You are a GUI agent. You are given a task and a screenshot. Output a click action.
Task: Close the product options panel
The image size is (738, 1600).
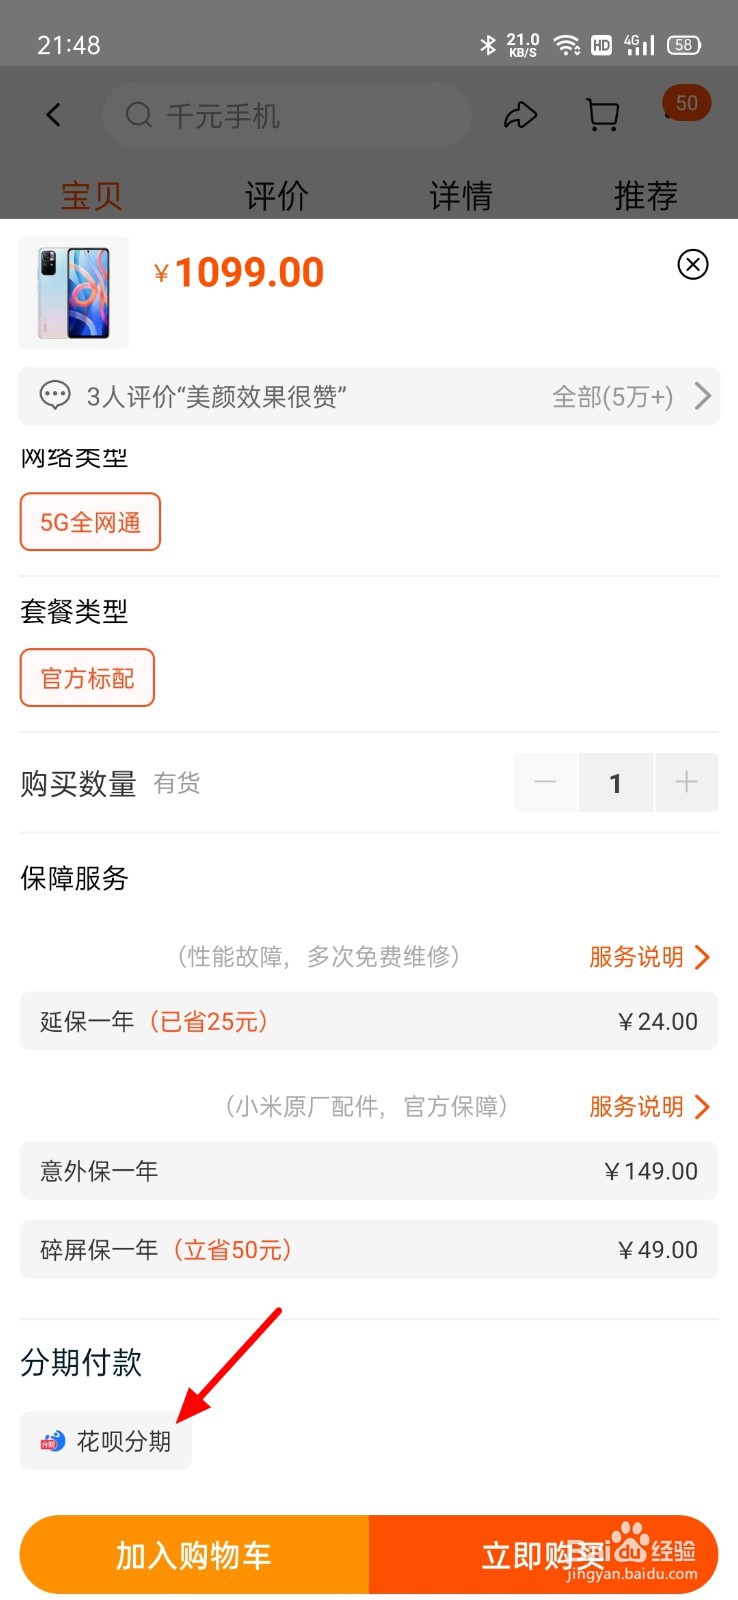tap(693, 264)
